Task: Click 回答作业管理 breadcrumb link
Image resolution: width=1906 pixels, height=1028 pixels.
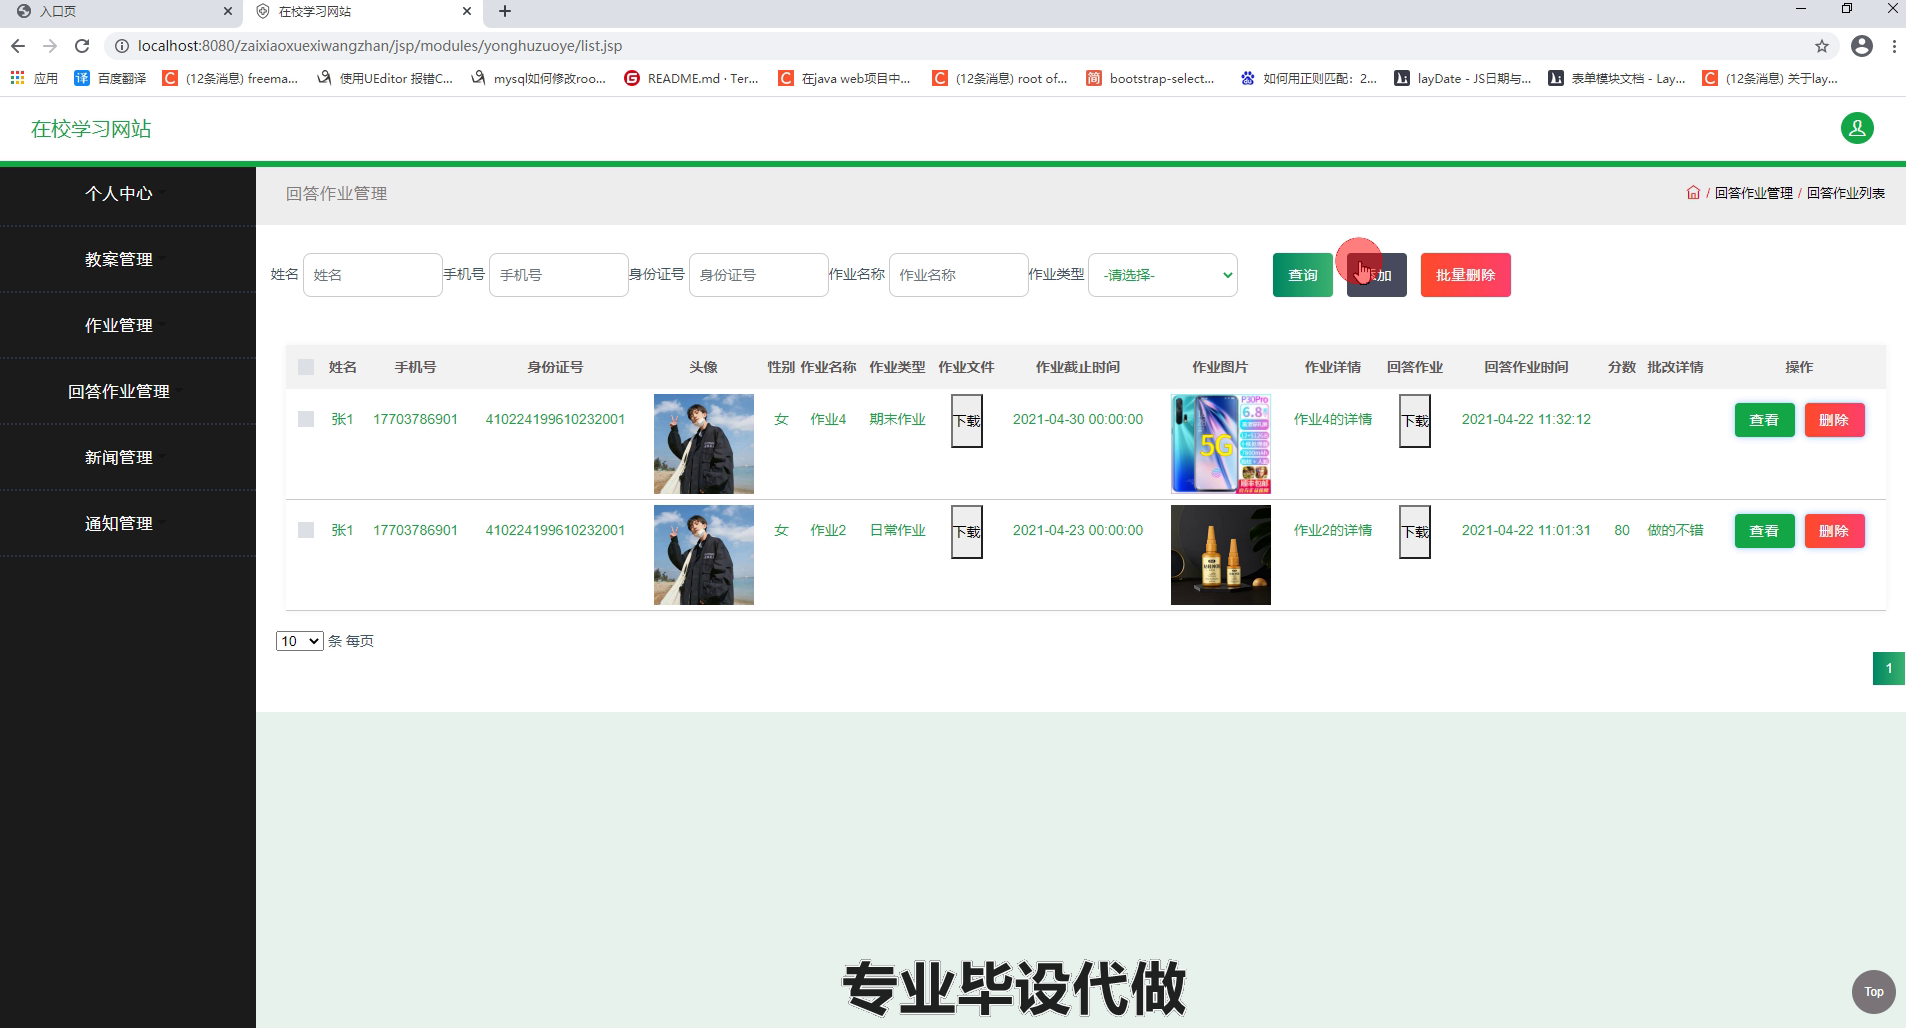Action: (x=1754, y=193)
